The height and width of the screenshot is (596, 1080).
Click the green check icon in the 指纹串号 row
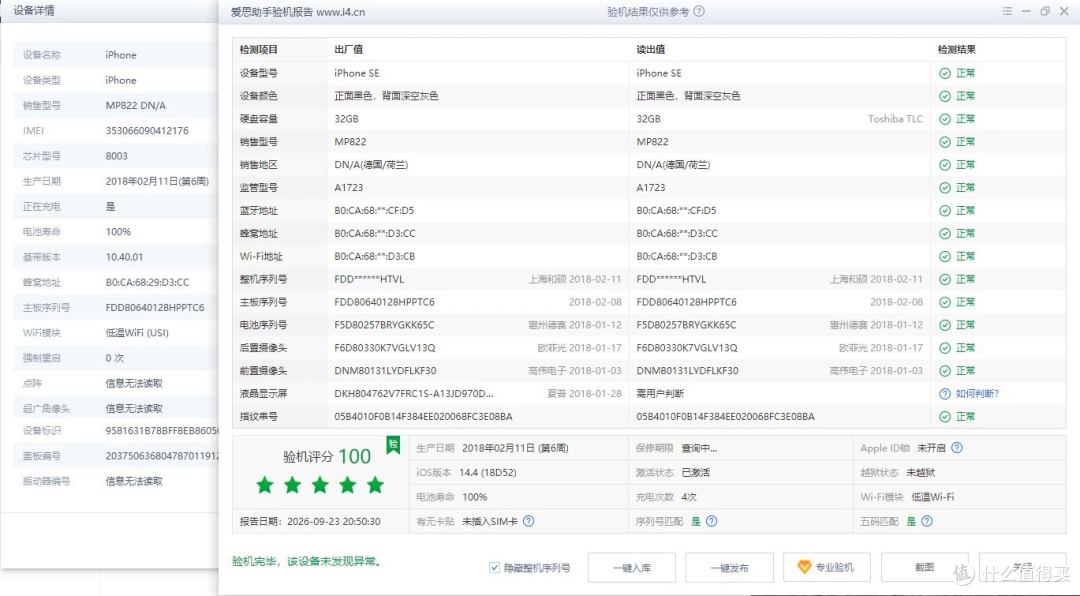[x=945, y=417]
